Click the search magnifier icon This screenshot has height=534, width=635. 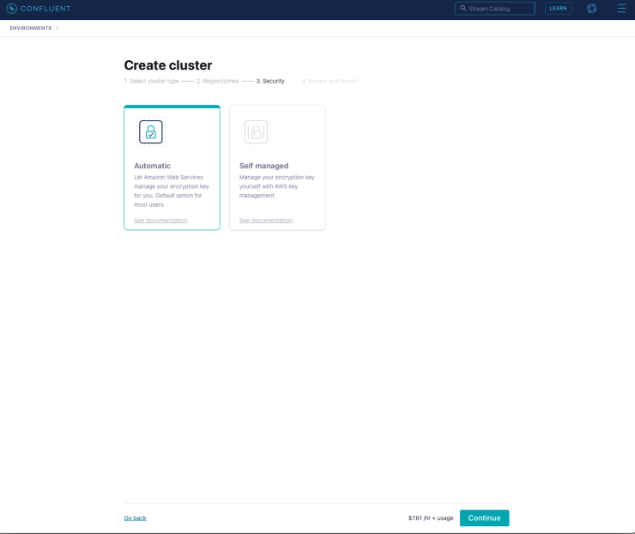click(463, 8)
